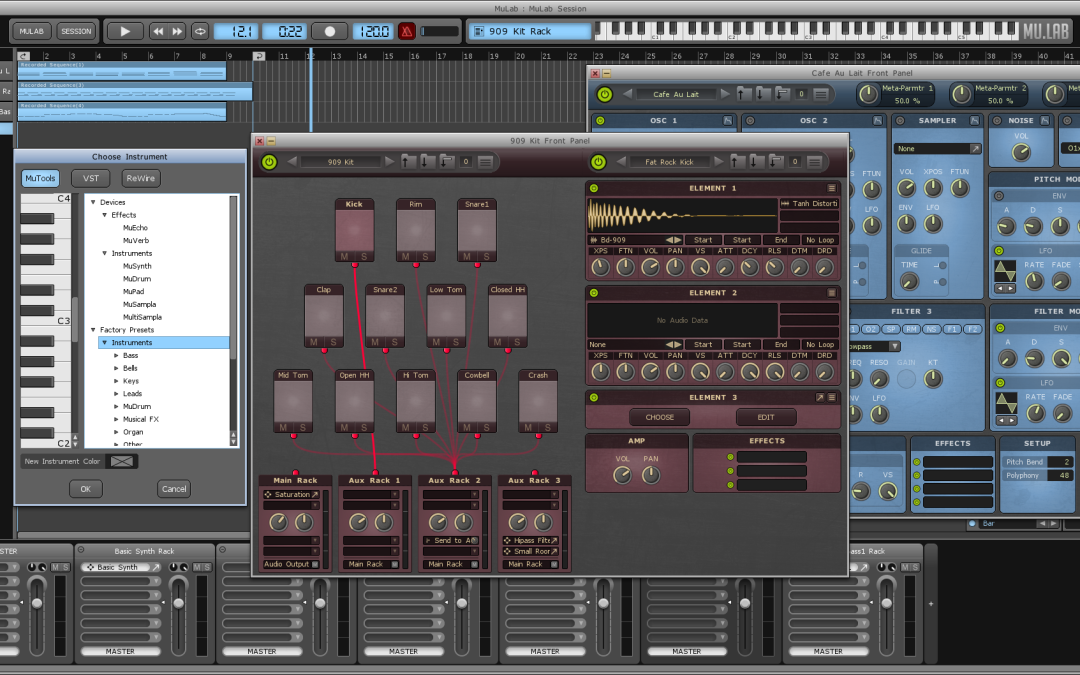Toggle the loop playback button
This screenshot has width=1080, height=675.
tap(200, 31)
